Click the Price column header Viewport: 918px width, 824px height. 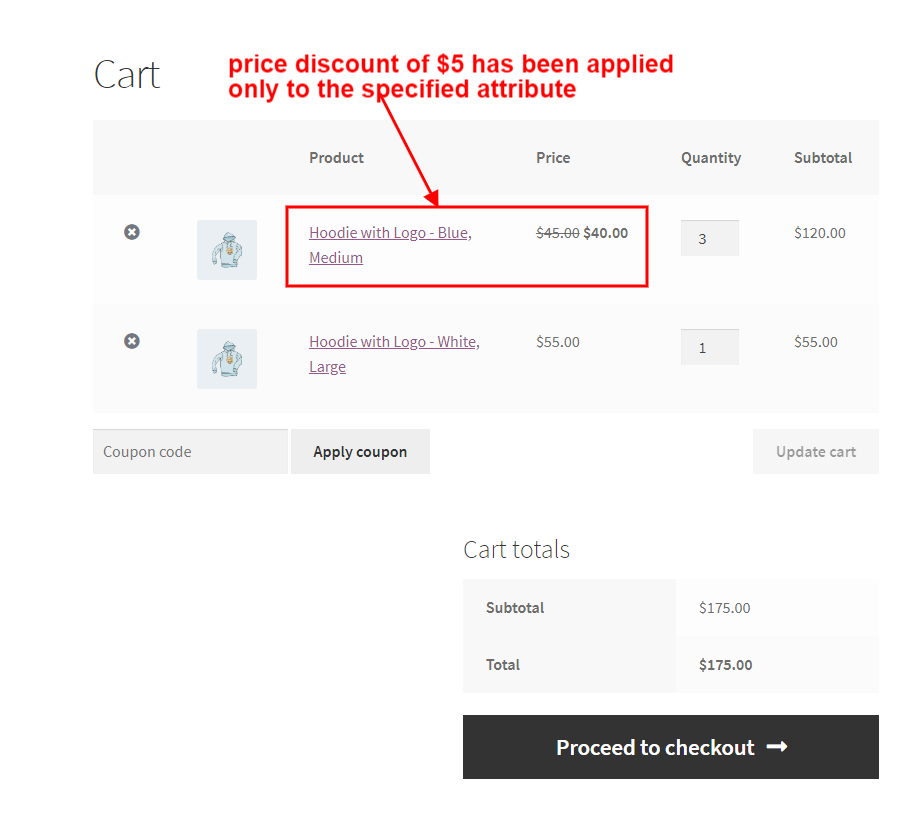click(x=553, y=157)
